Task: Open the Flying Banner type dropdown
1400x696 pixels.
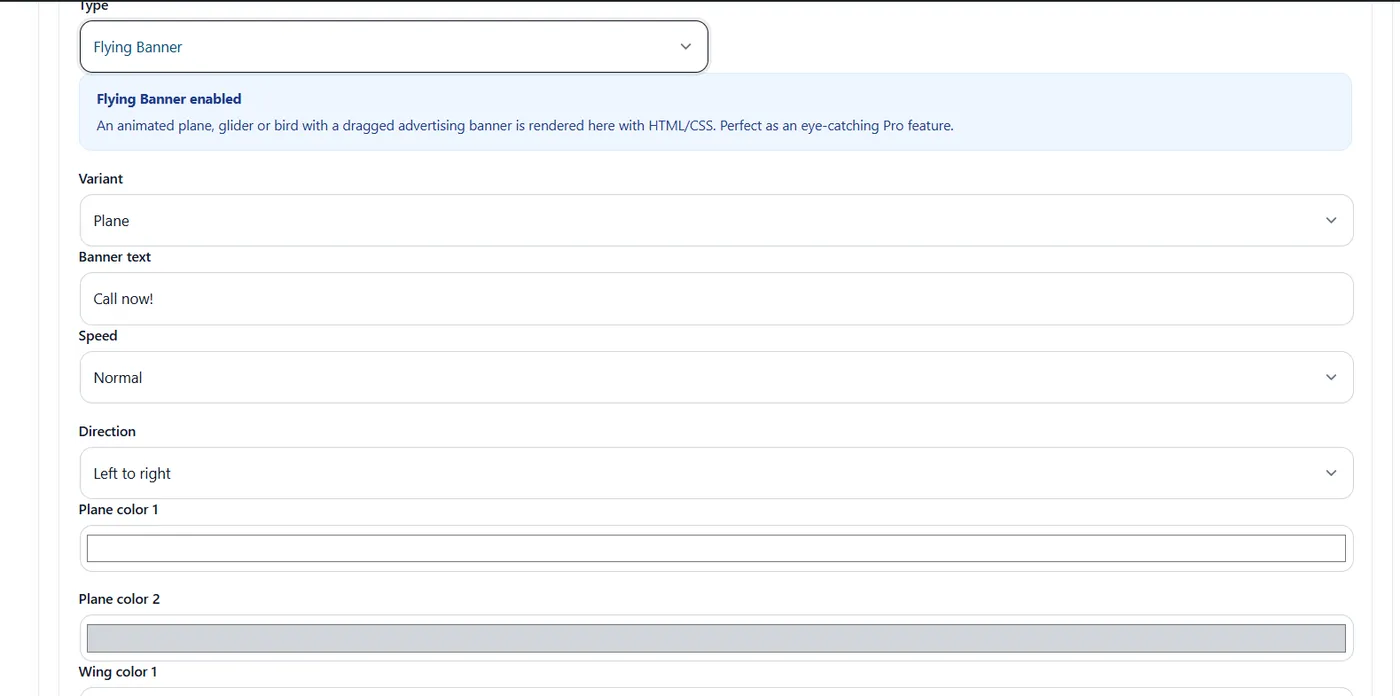Action: click(394, 47)
